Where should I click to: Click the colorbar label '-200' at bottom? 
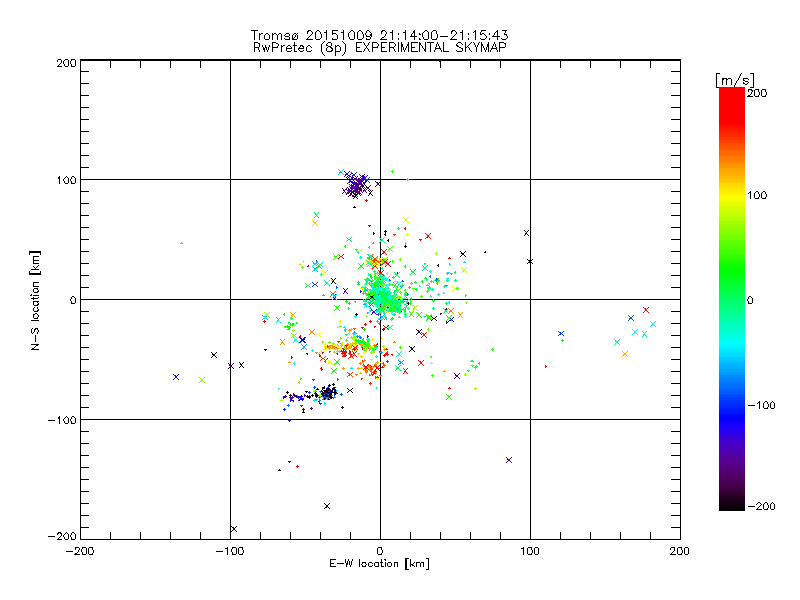pos(761,506)
